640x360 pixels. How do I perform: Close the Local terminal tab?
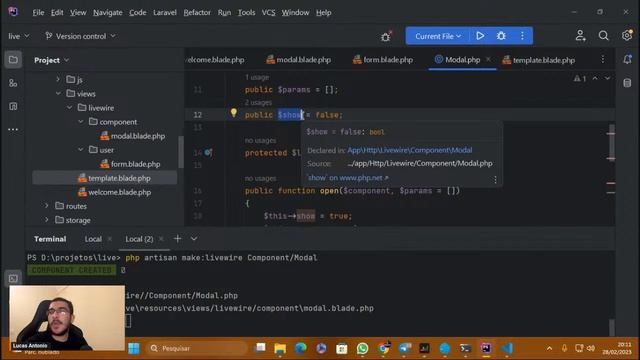pos(109,239)
